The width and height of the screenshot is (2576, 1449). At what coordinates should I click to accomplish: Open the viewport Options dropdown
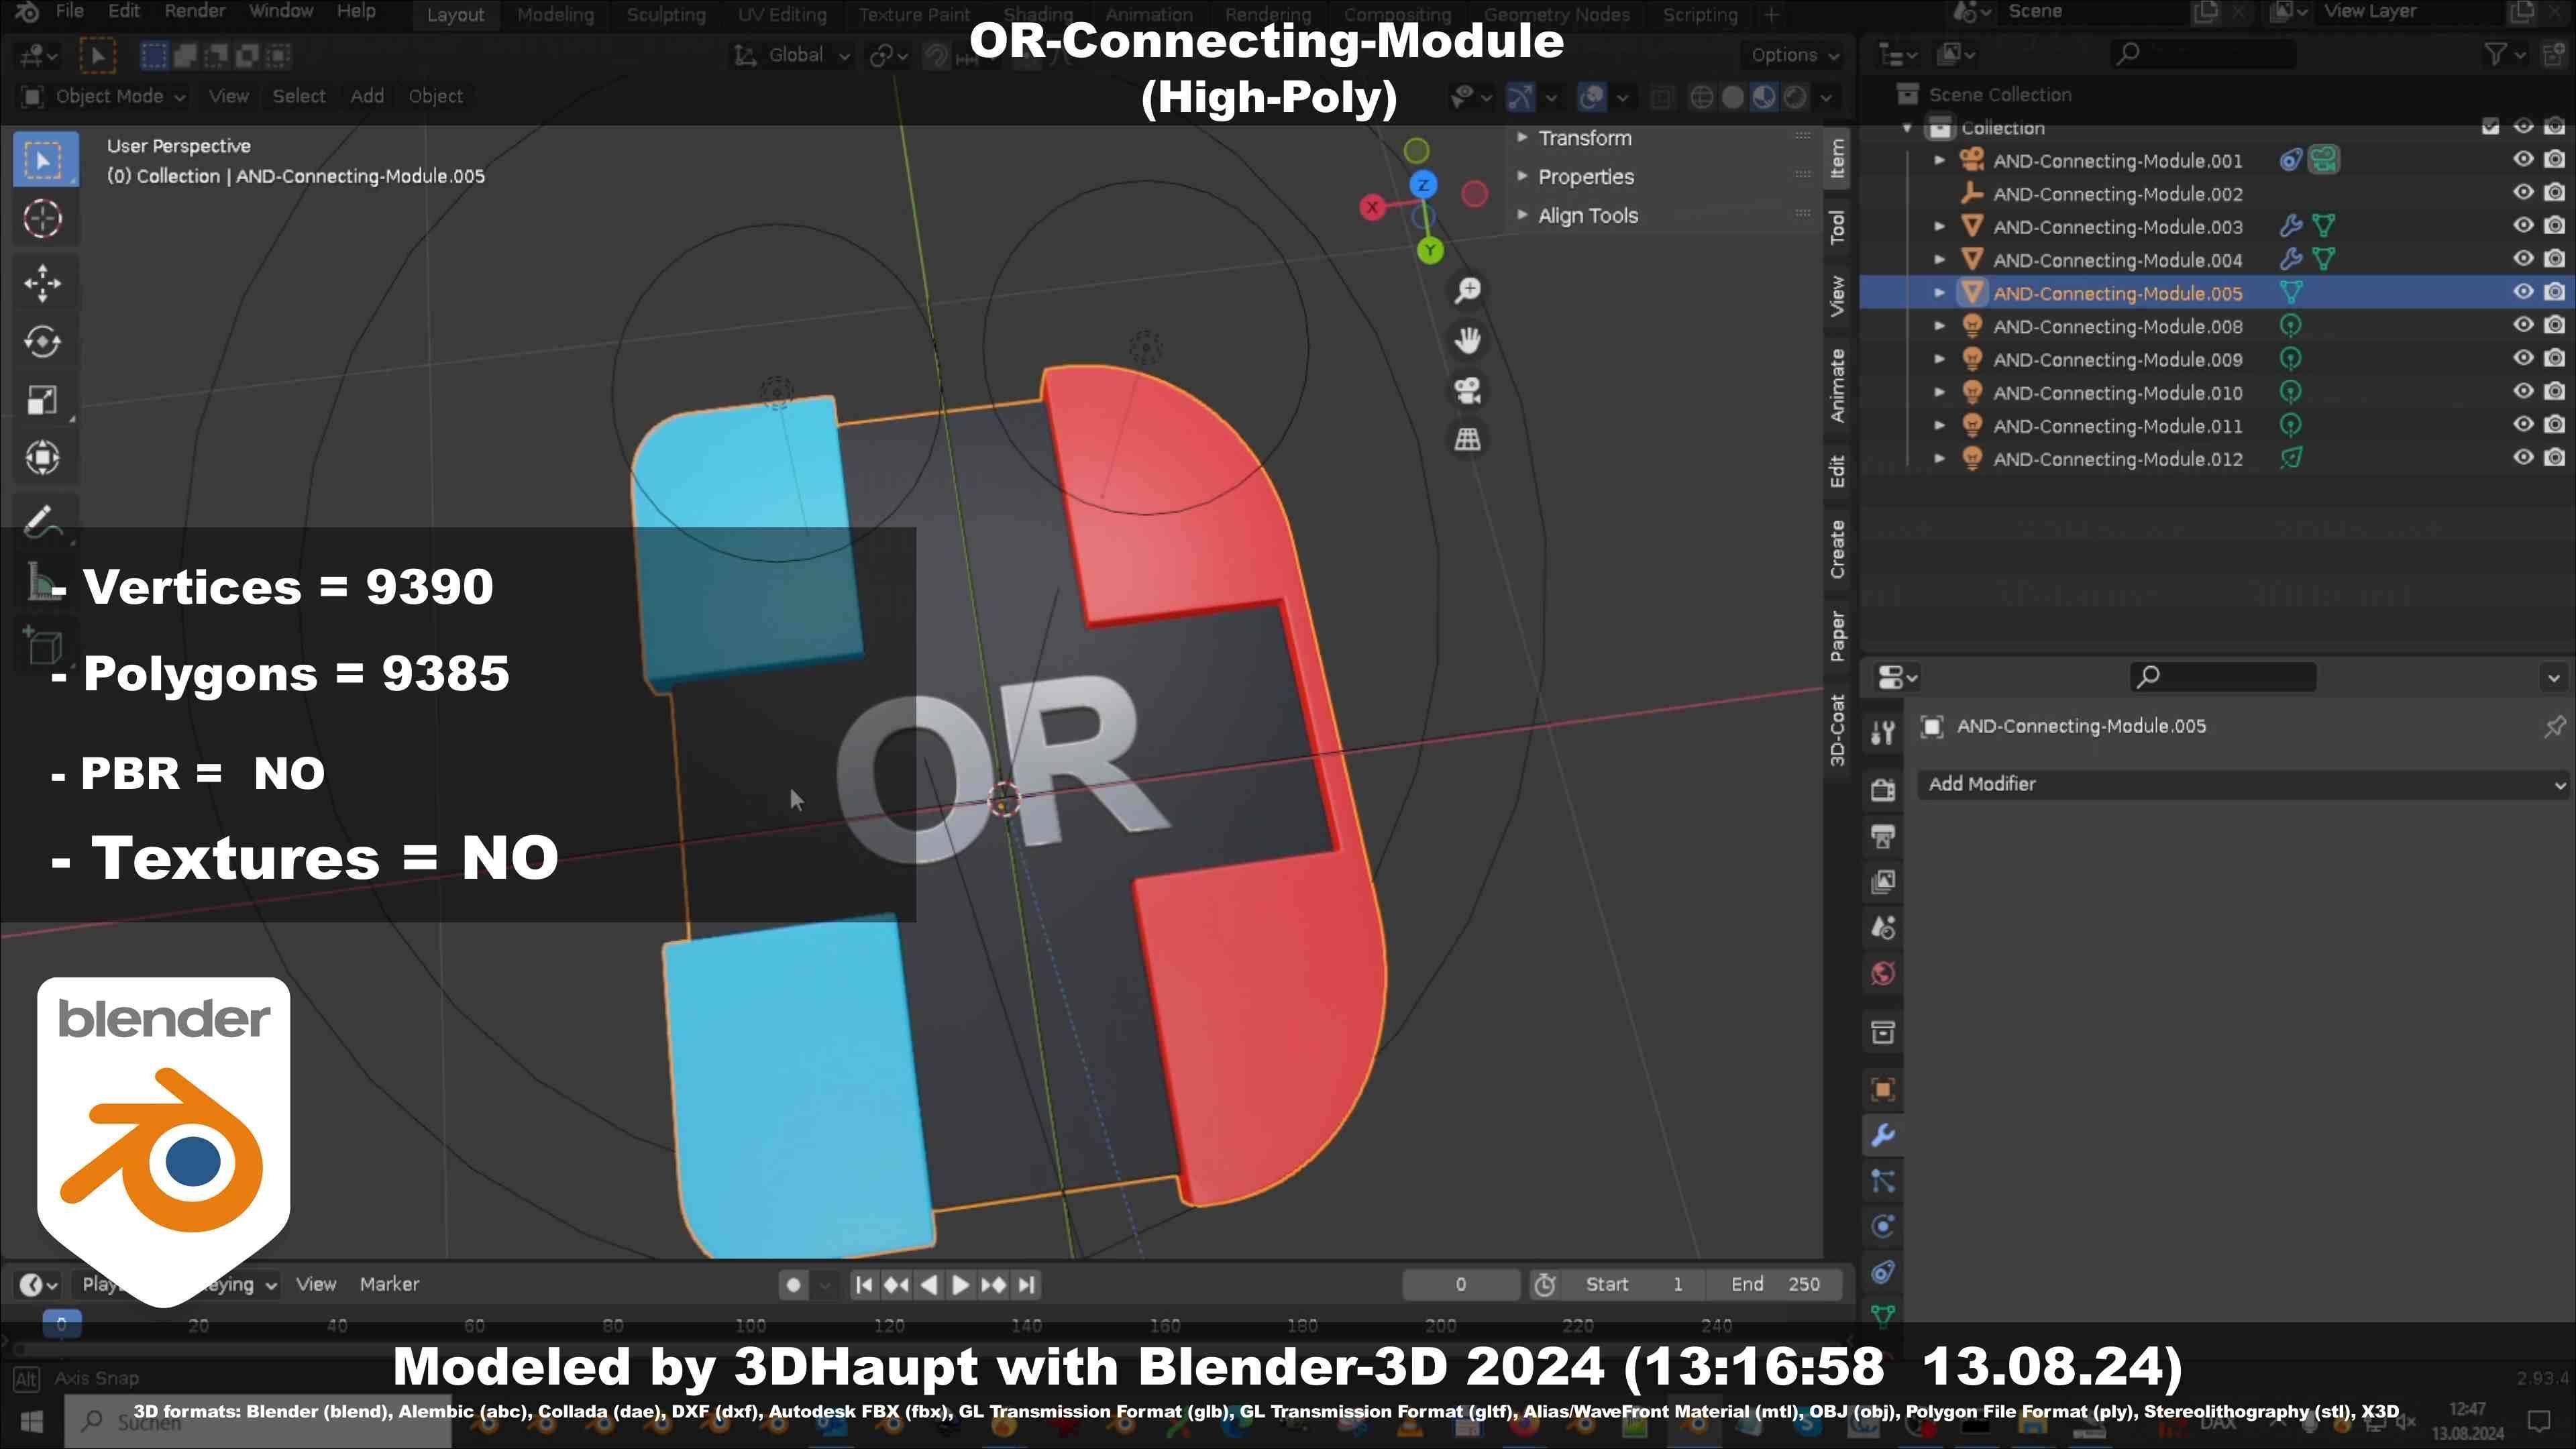[x=1794, y=56]
